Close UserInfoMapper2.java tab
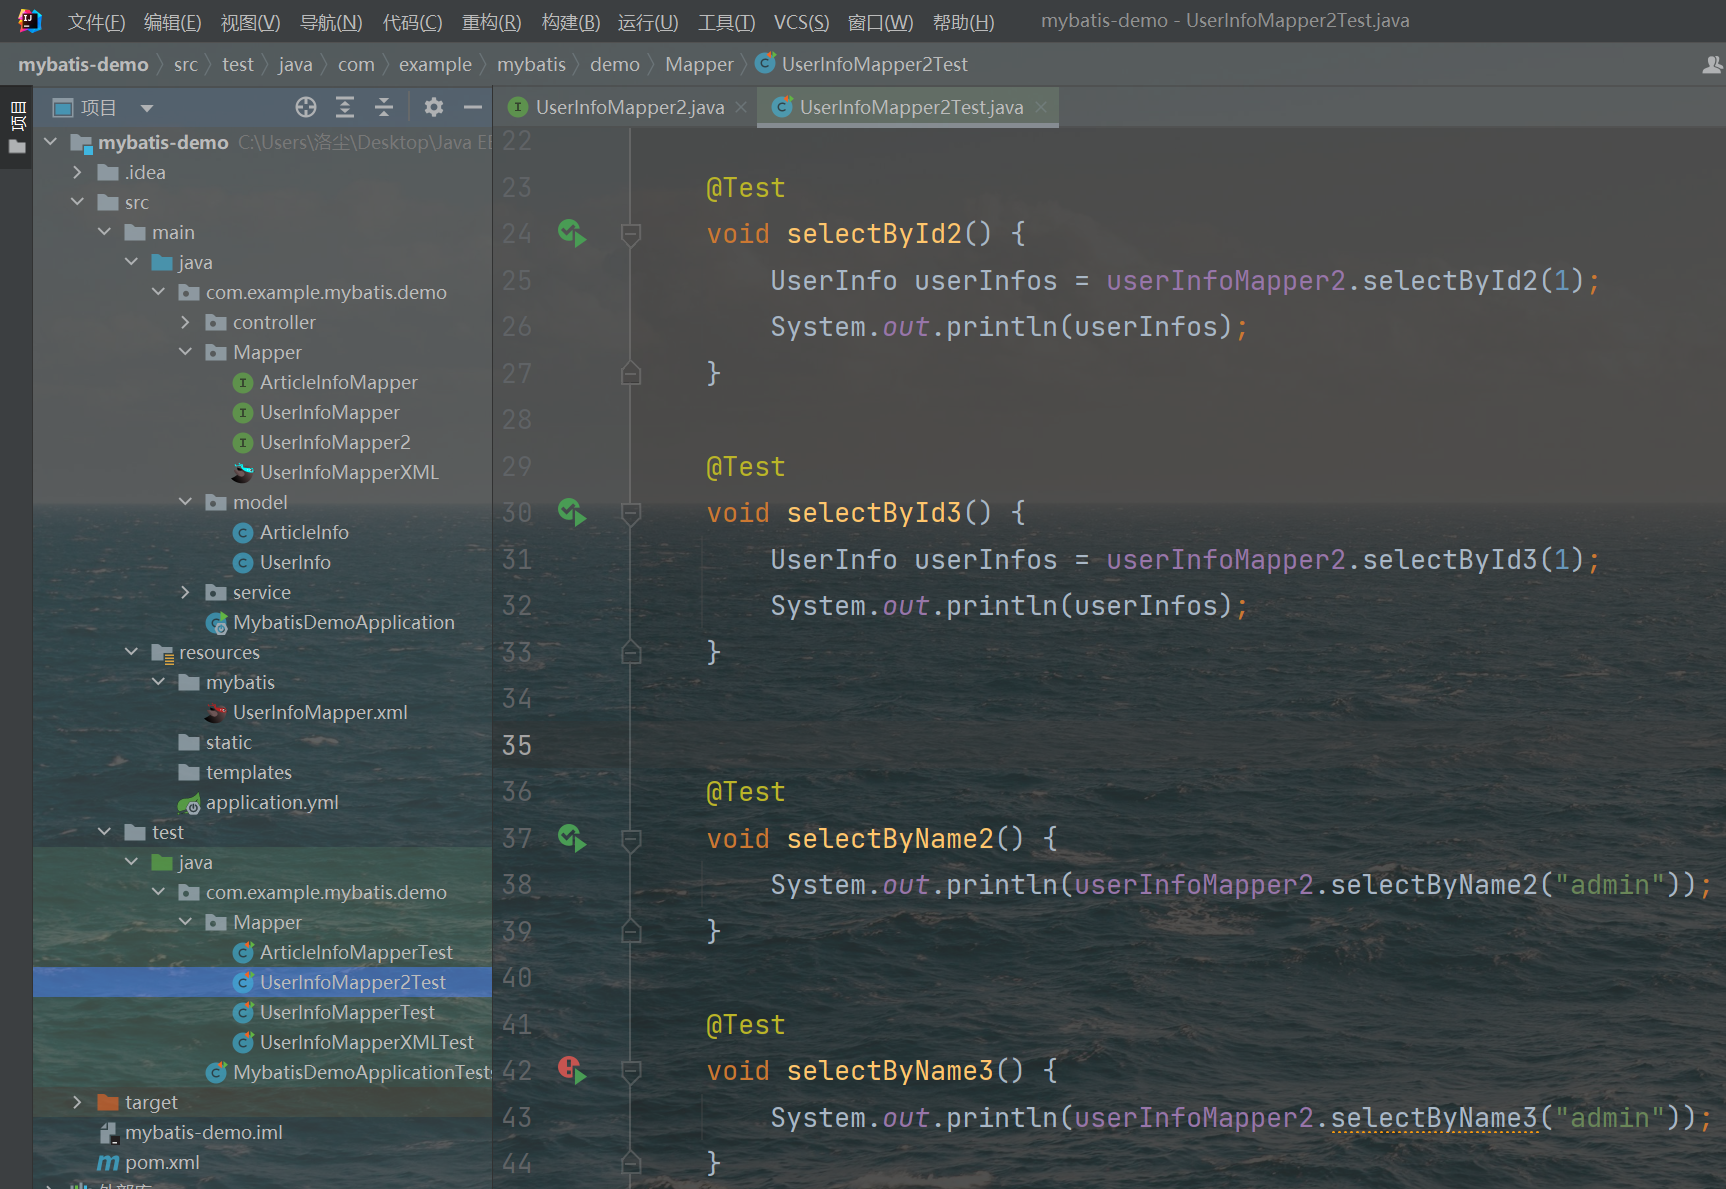This screenshot has height=1189, width=1726. (741, 107)
